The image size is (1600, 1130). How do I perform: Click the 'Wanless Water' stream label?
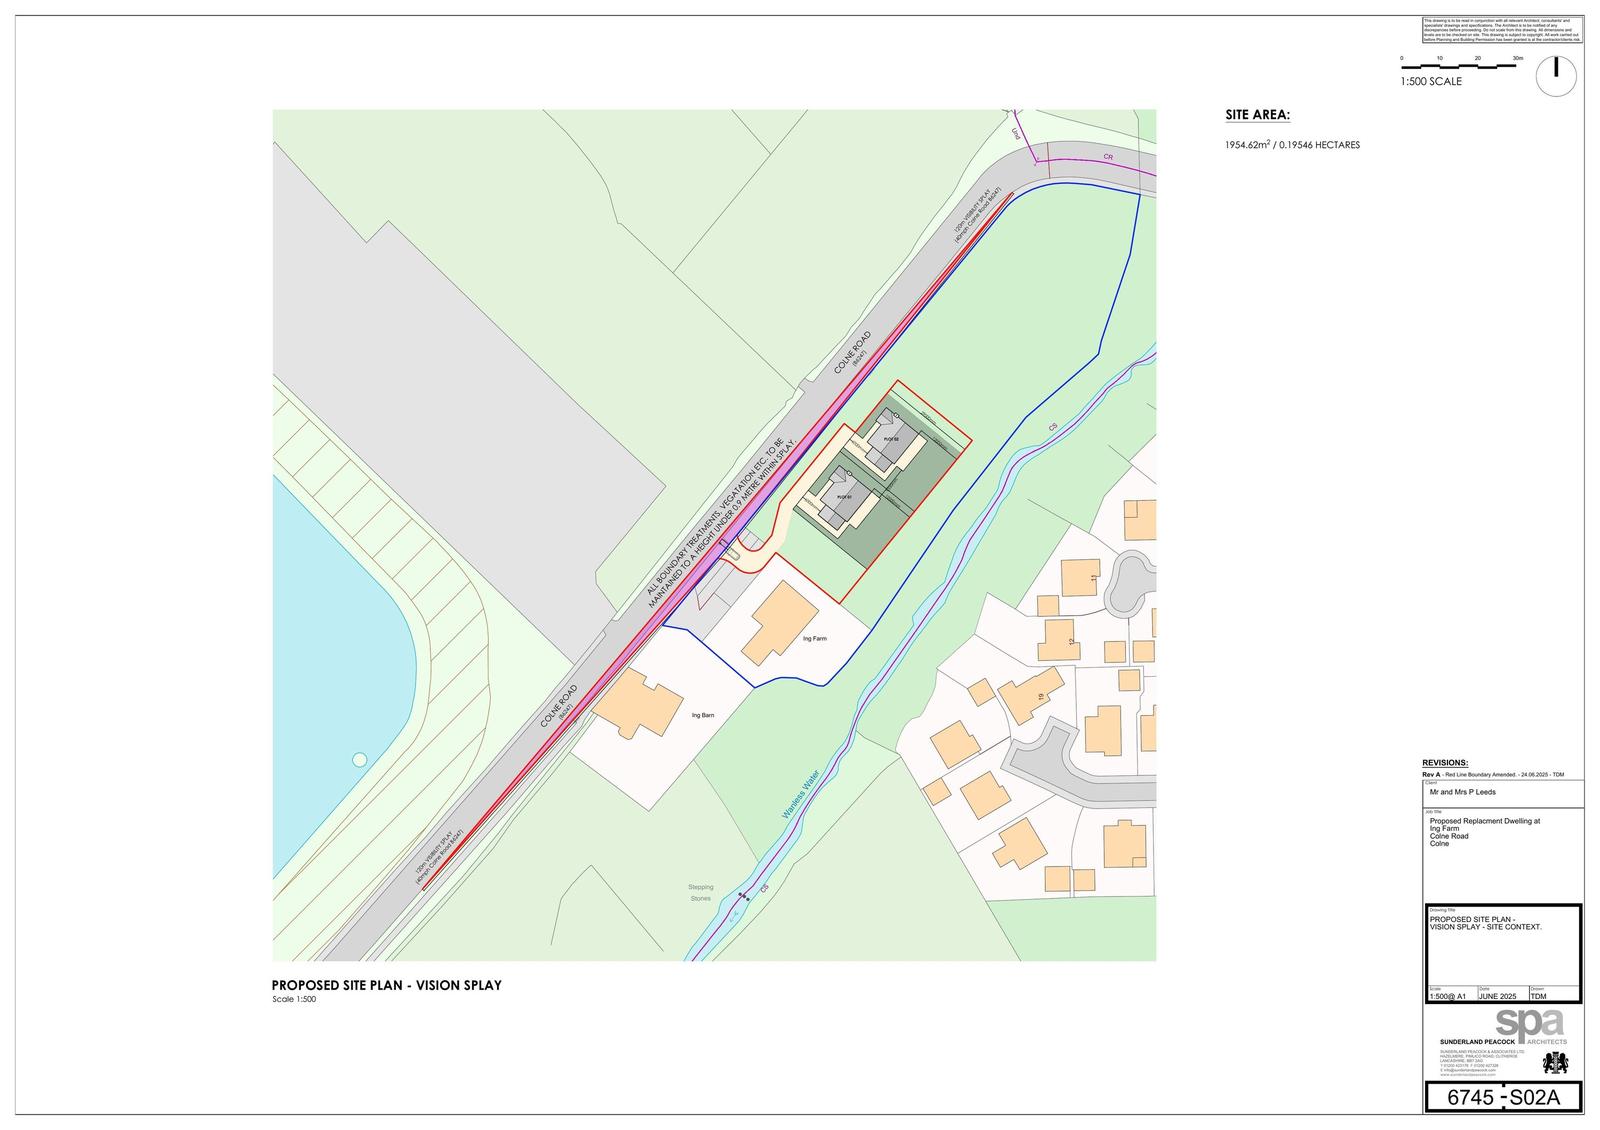coord(800,796)
